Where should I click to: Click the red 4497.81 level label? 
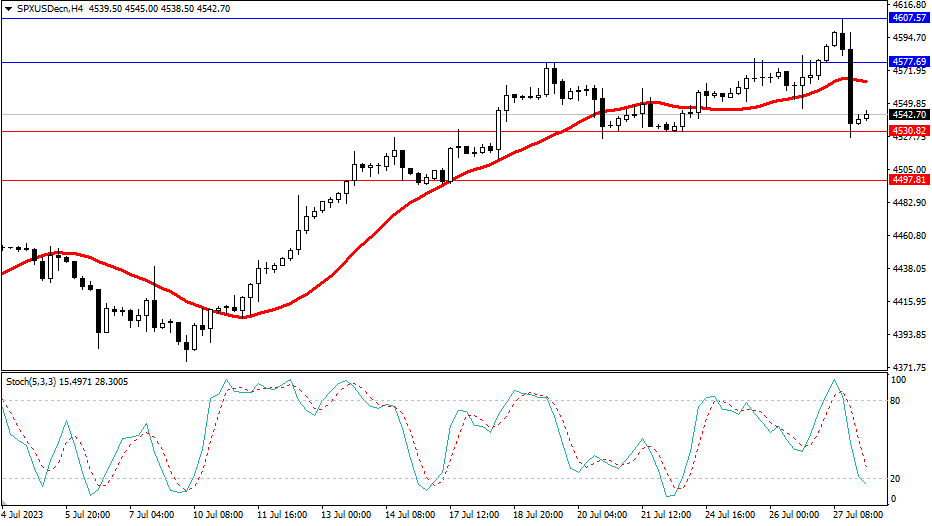coord(909,180)
